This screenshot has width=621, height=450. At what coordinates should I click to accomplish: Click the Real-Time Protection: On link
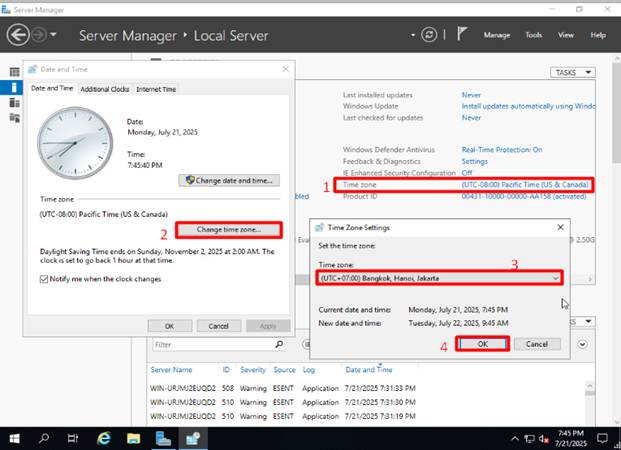tap(502, 149)
